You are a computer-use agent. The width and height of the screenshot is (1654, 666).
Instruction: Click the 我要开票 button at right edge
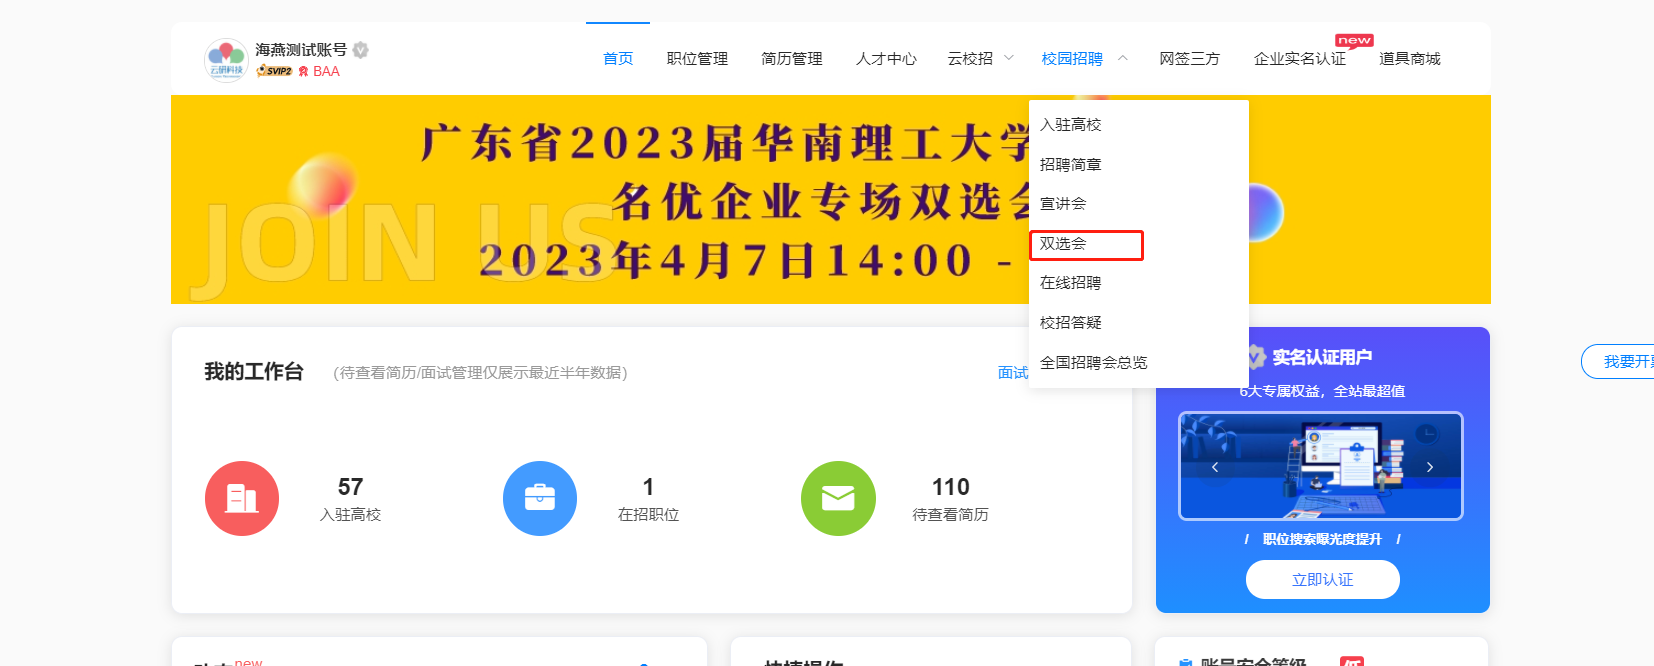pos(1618,362)
